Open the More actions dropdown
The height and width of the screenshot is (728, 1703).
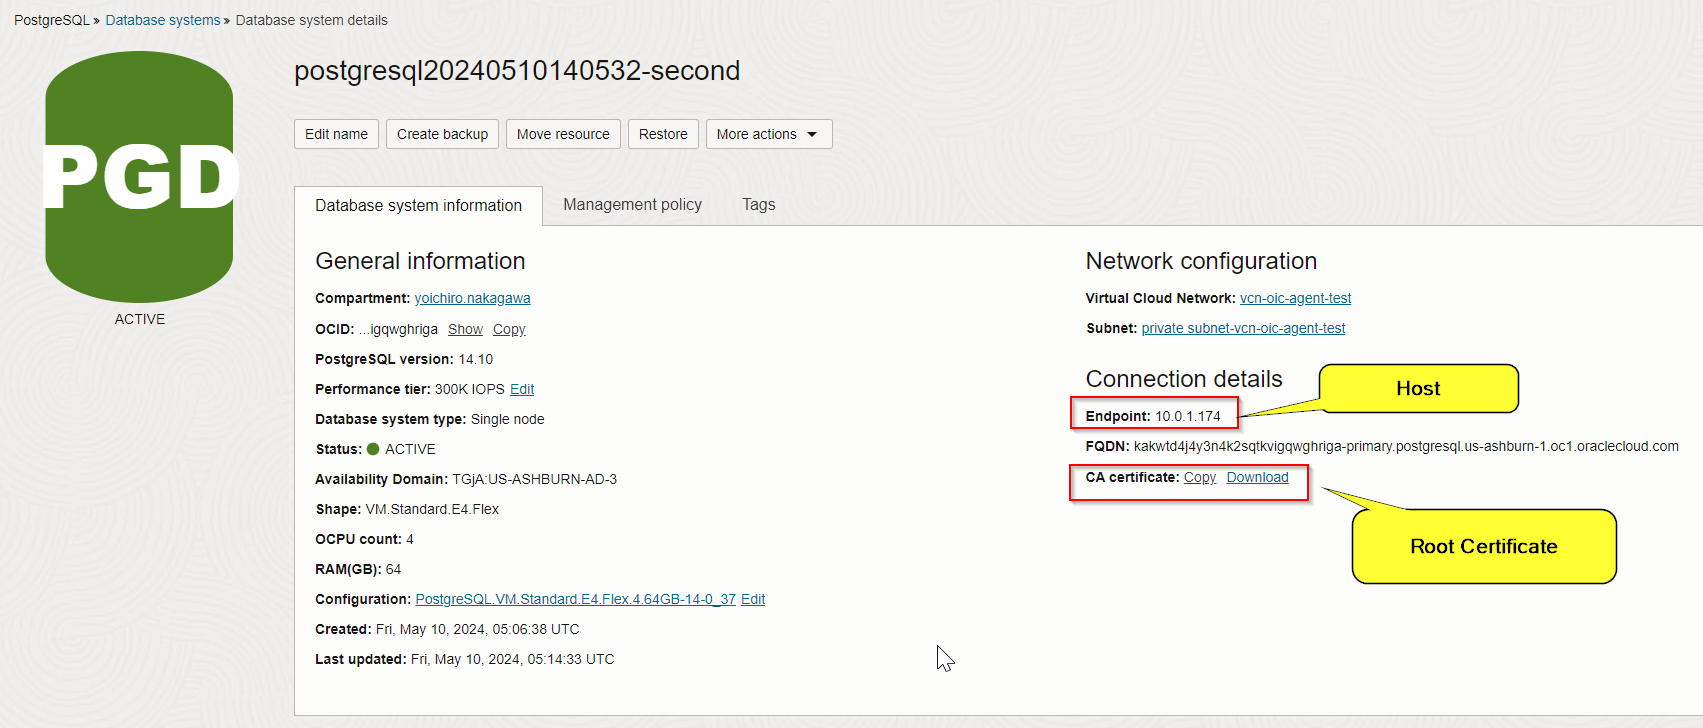(x=769, y=134)
